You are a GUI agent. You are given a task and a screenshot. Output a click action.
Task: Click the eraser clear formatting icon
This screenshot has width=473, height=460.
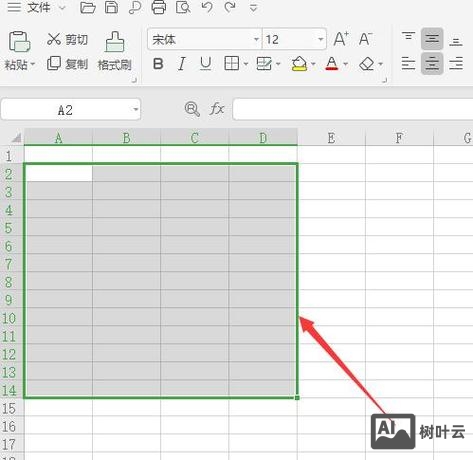coord(367,64)
